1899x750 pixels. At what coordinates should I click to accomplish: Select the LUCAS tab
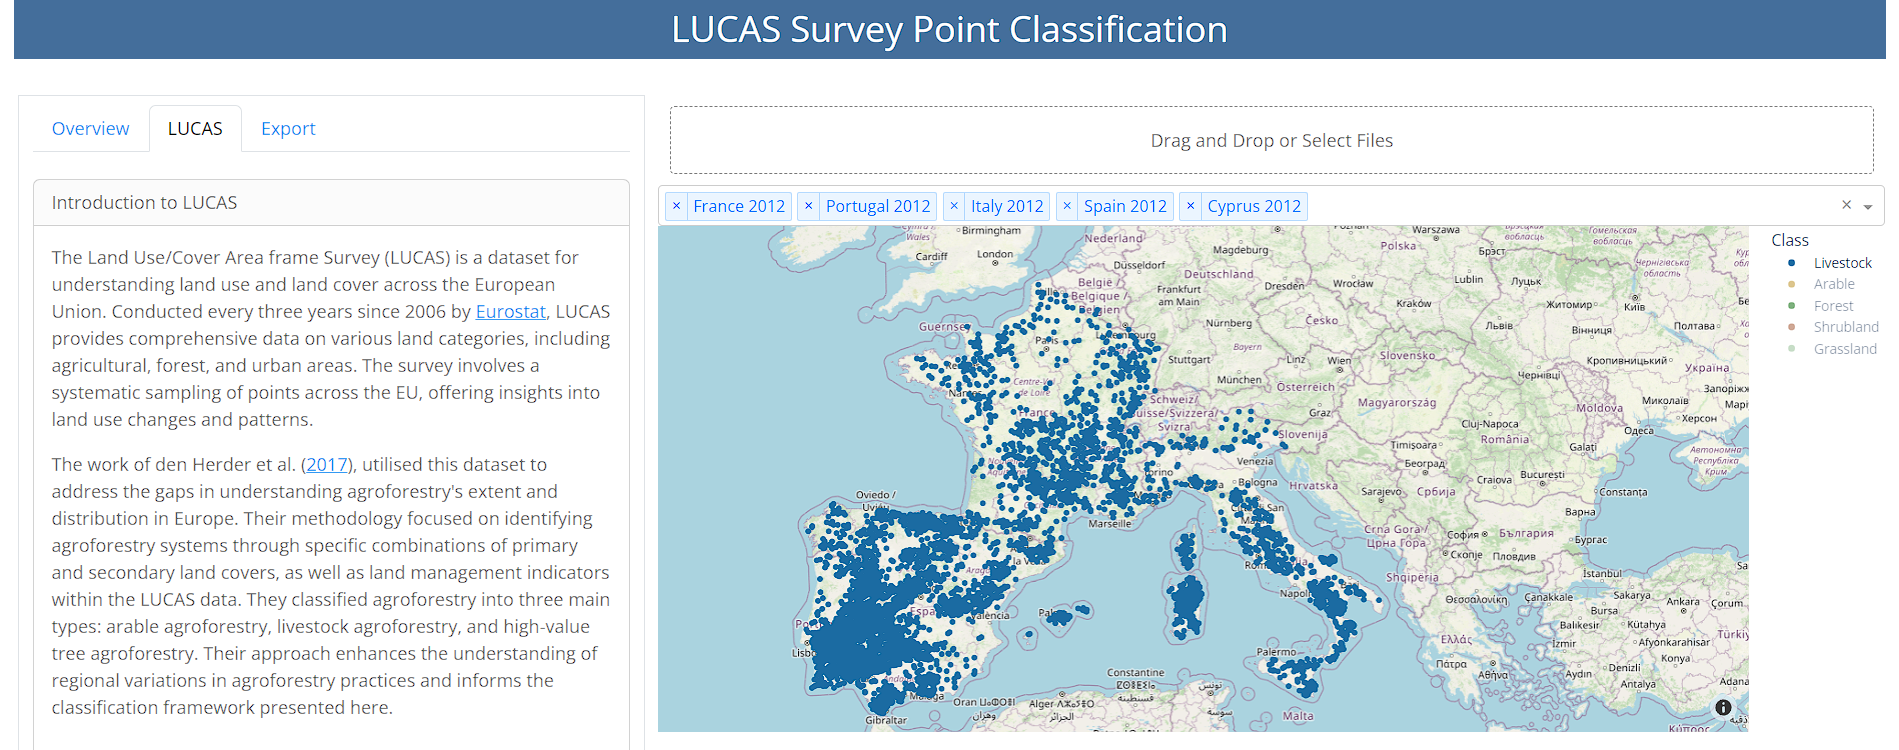(x=195, y=129)
